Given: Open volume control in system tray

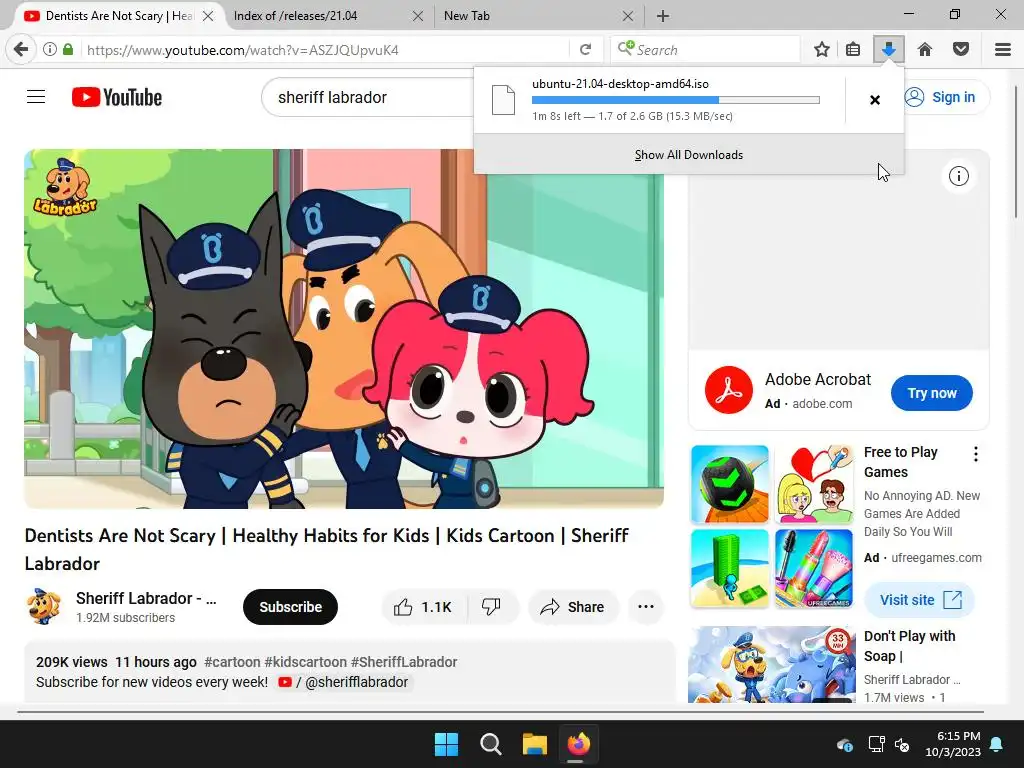Looking at the screenshot, I should coord(902,744).
